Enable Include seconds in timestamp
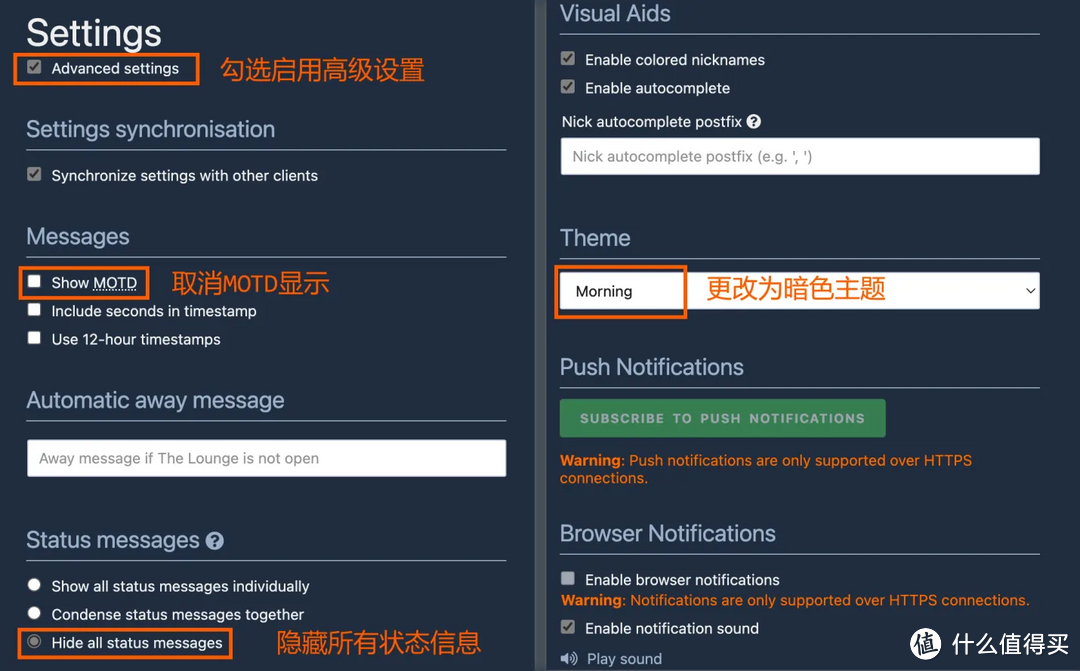 coord(34,310)
